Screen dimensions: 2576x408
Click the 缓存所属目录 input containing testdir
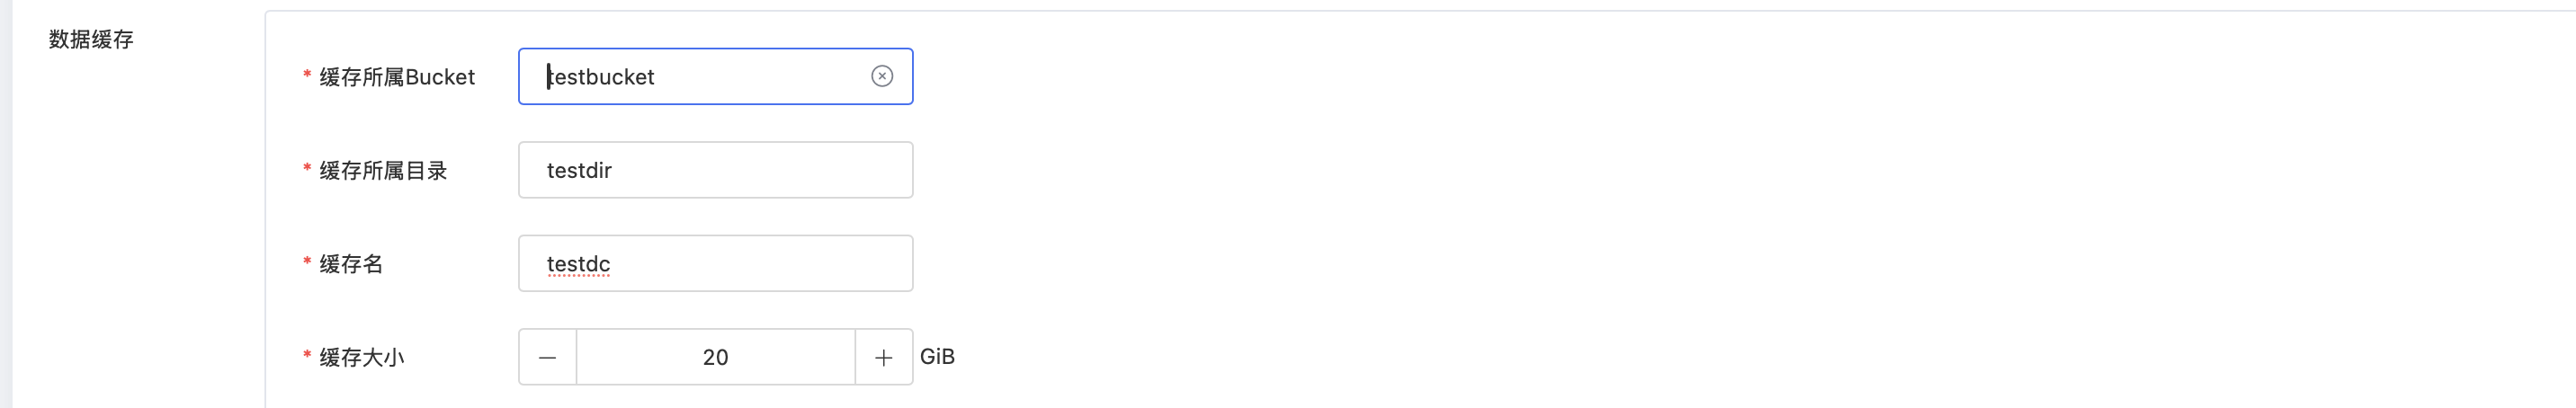pyautogui.click(x=715, y=170)
